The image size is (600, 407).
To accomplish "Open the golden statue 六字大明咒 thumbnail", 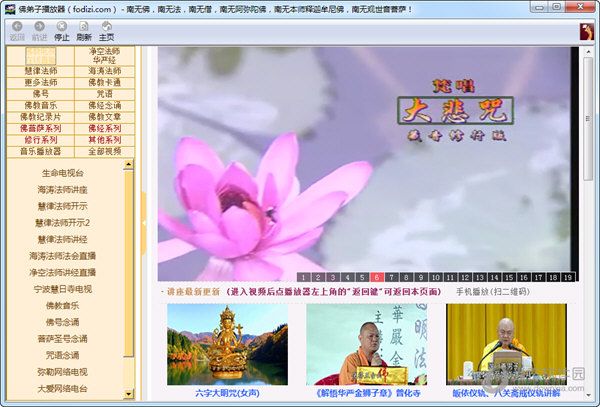I will click(x=227, y=344).
